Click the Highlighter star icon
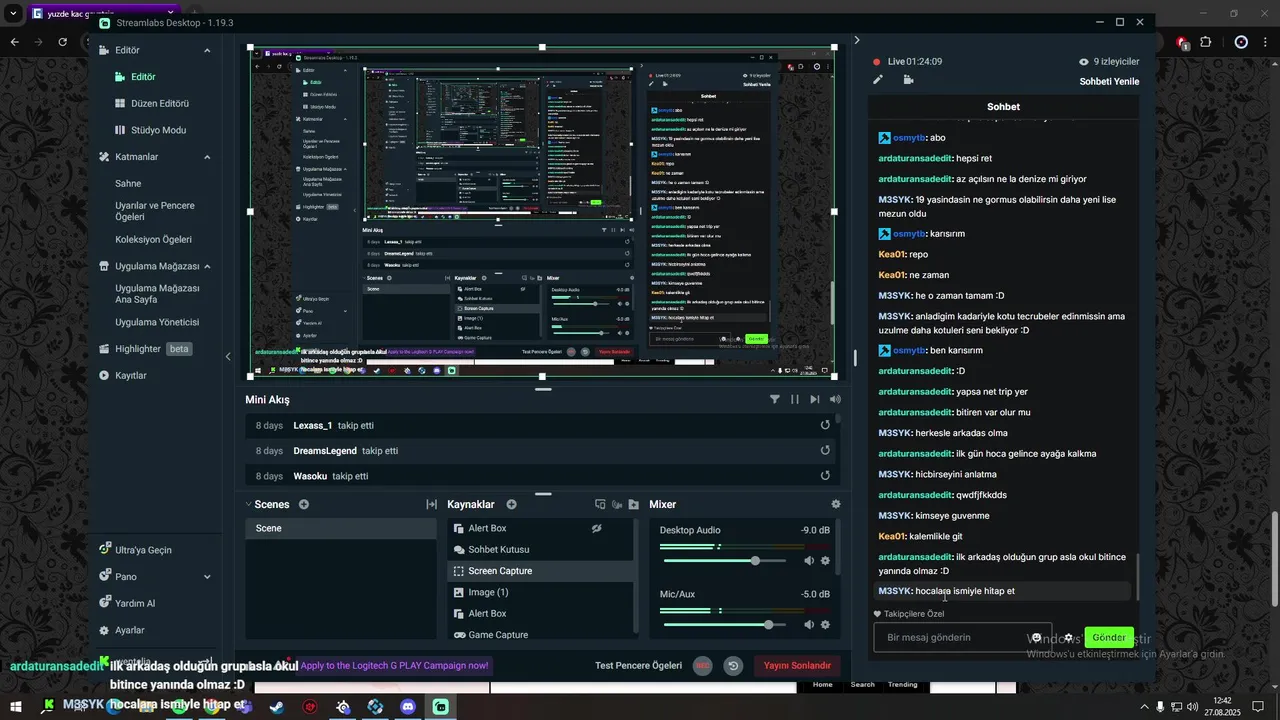This screenshot has width=1280, height=720. tap(104, 349)
